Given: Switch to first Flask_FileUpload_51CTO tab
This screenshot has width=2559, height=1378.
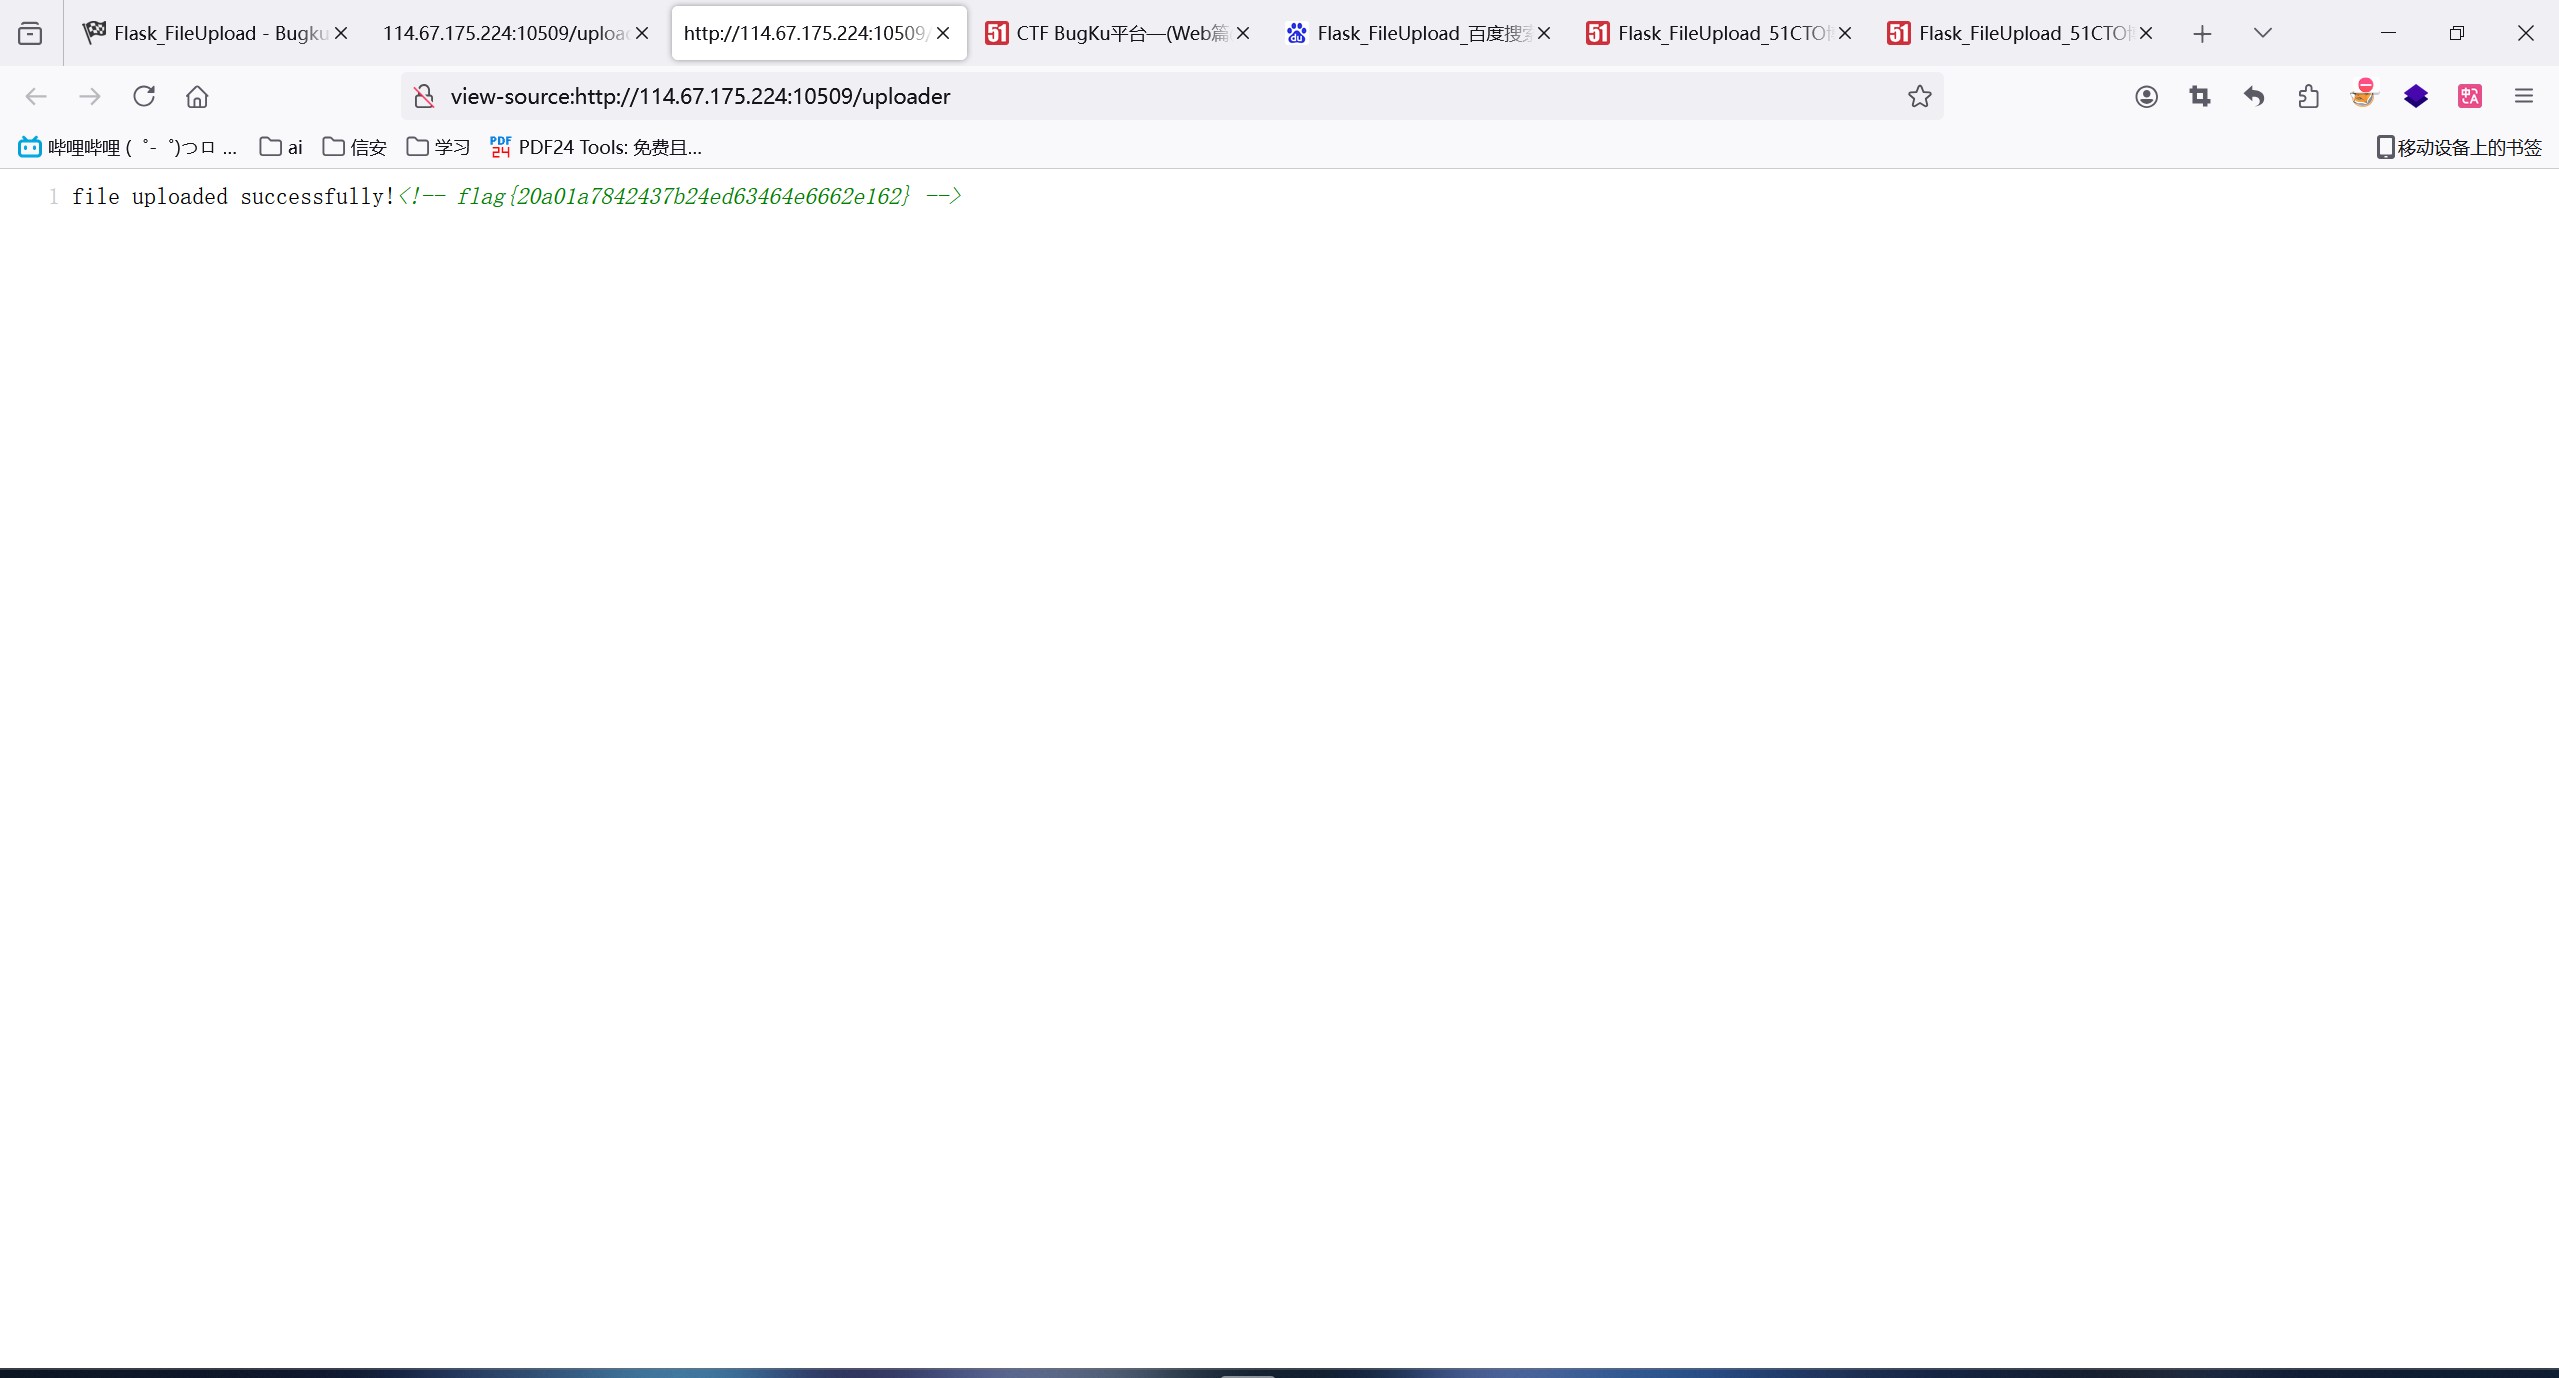Looking at the screenshot, I should coord(1719,33).
